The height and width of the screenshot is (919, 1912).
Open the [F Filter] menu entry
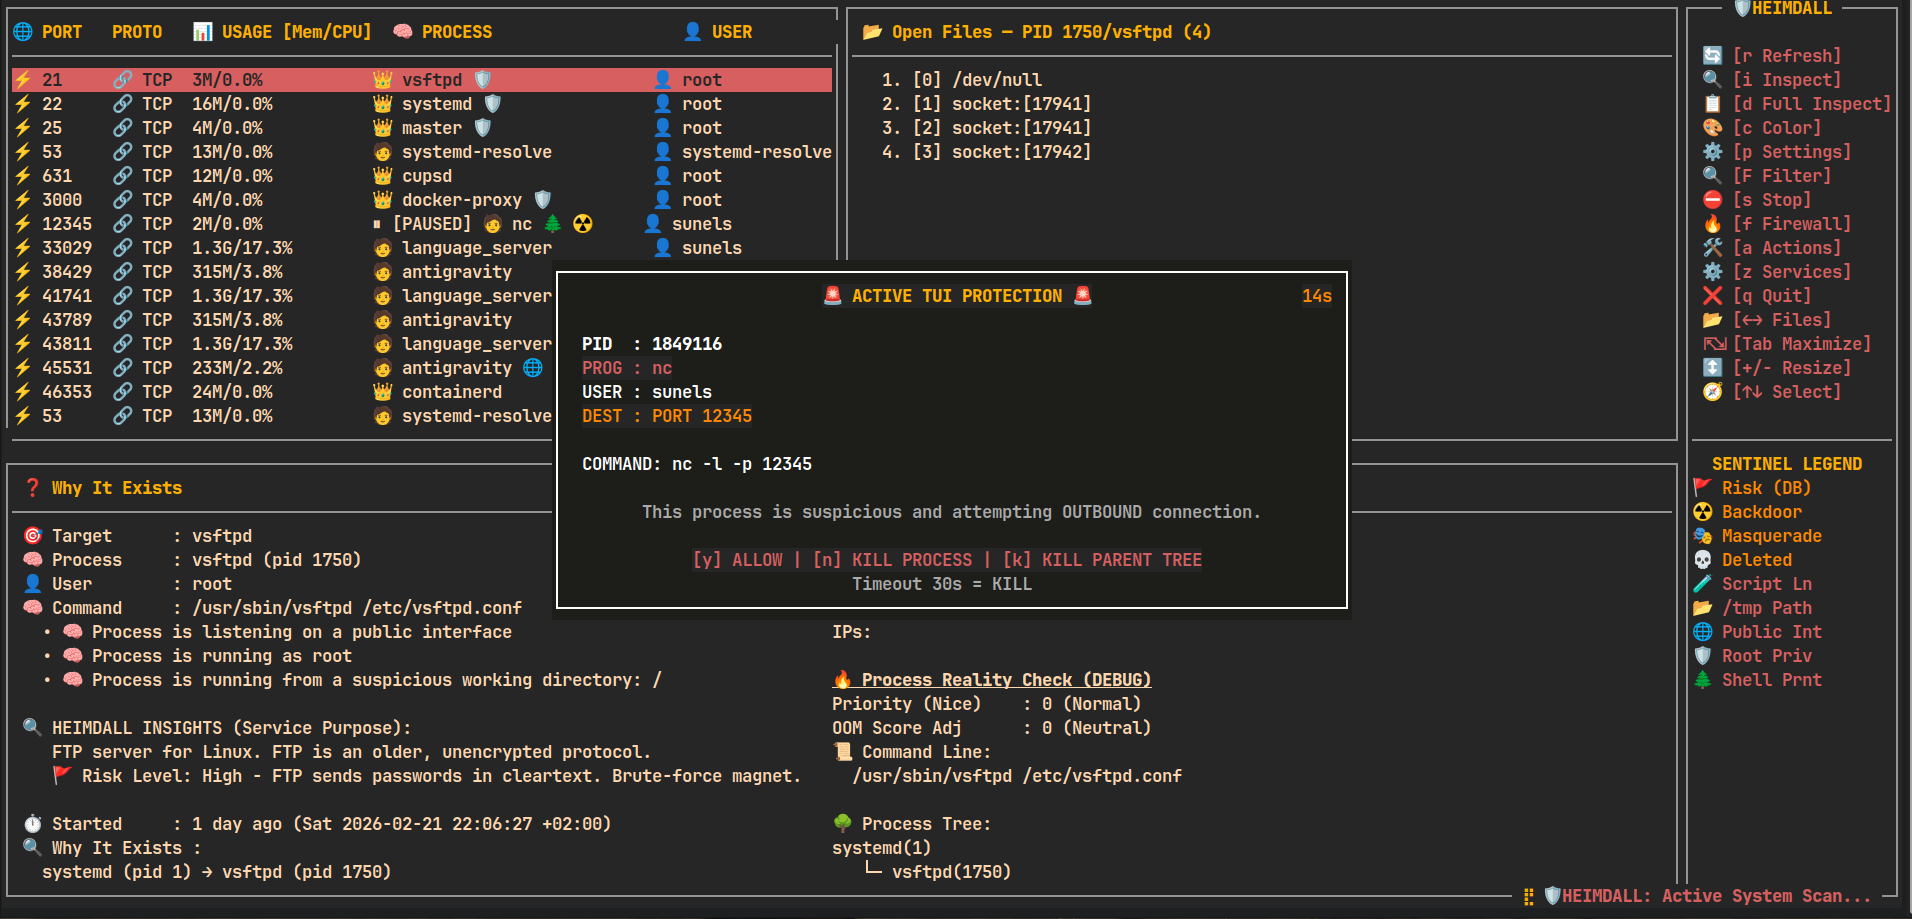[1781, 176]
